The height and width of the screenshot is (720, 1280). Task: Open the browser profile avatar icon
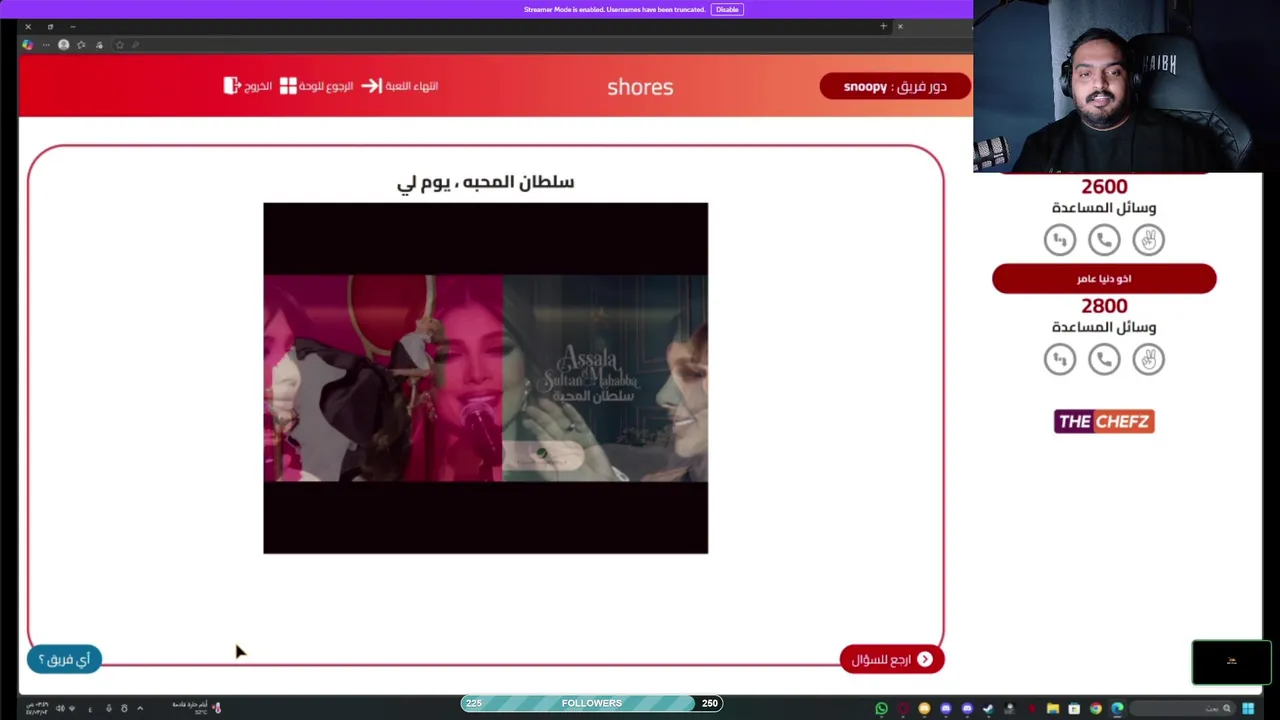coord(63,45)
